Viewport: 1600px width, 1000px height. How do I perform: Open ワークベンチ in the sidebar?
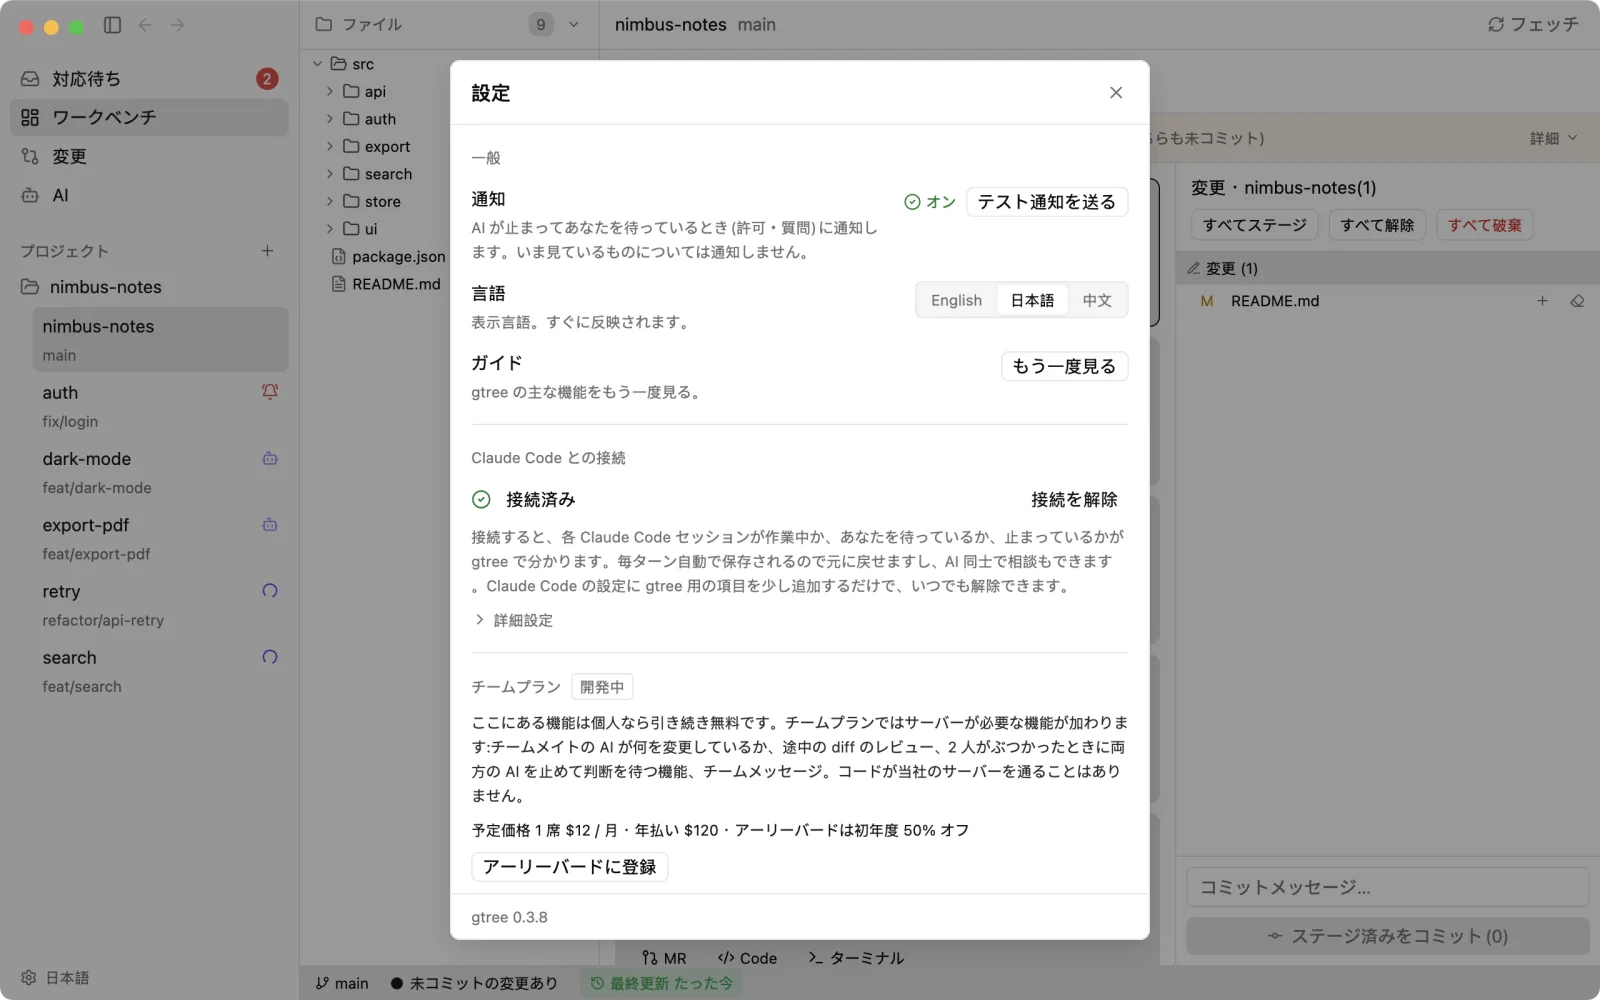tap(150, 117)
